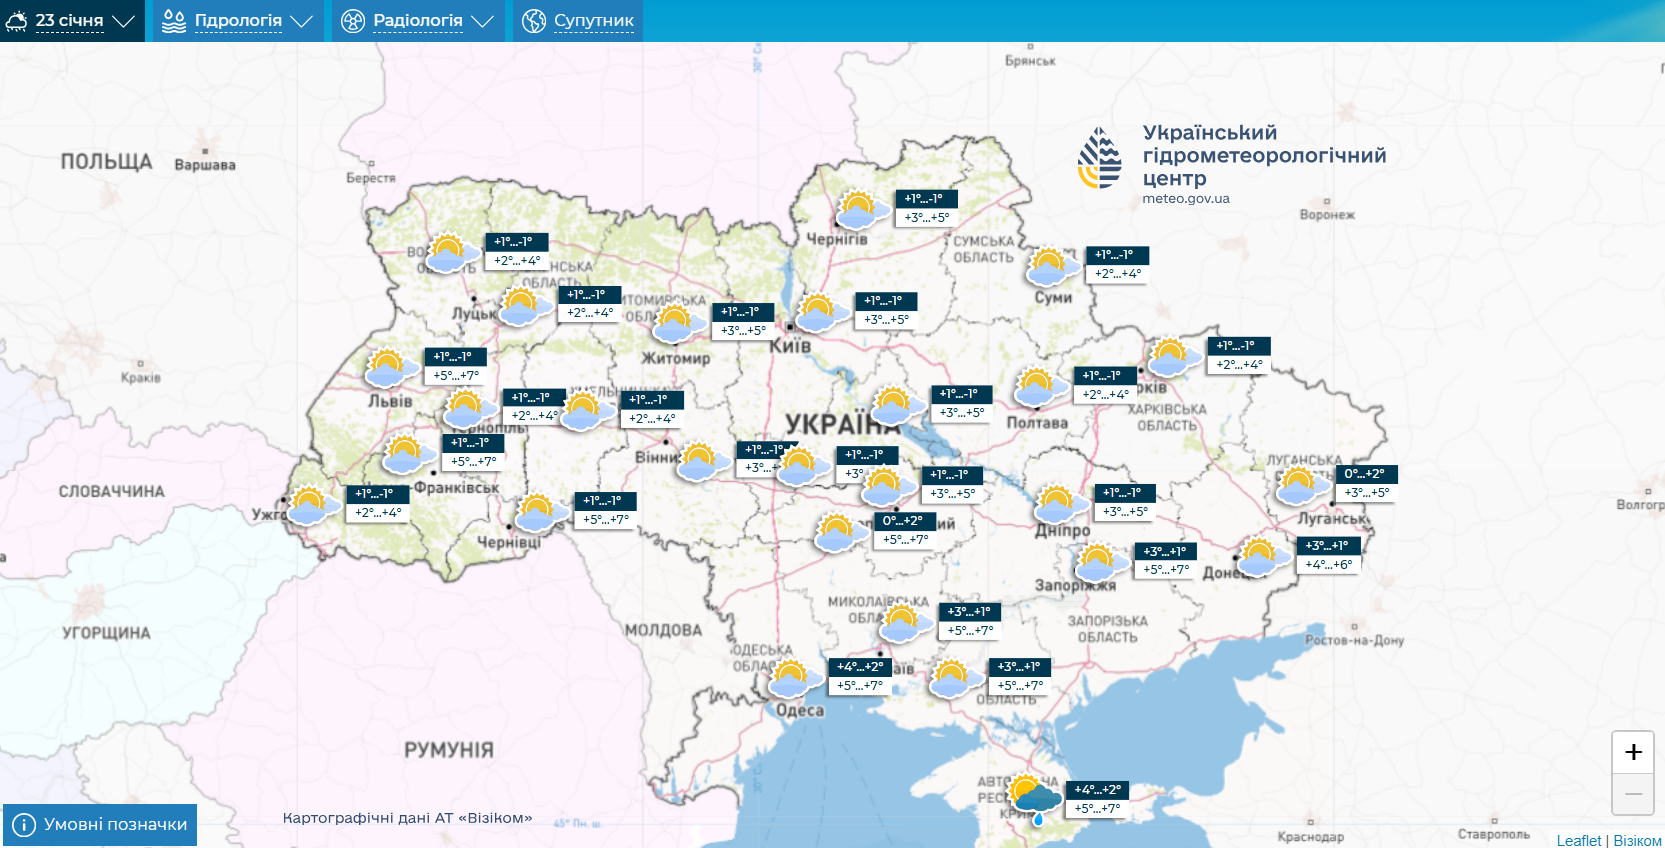Viewport: 1665px width, 848px height.
Task: Zoom out with the minus button
Action: (1633, 794)
